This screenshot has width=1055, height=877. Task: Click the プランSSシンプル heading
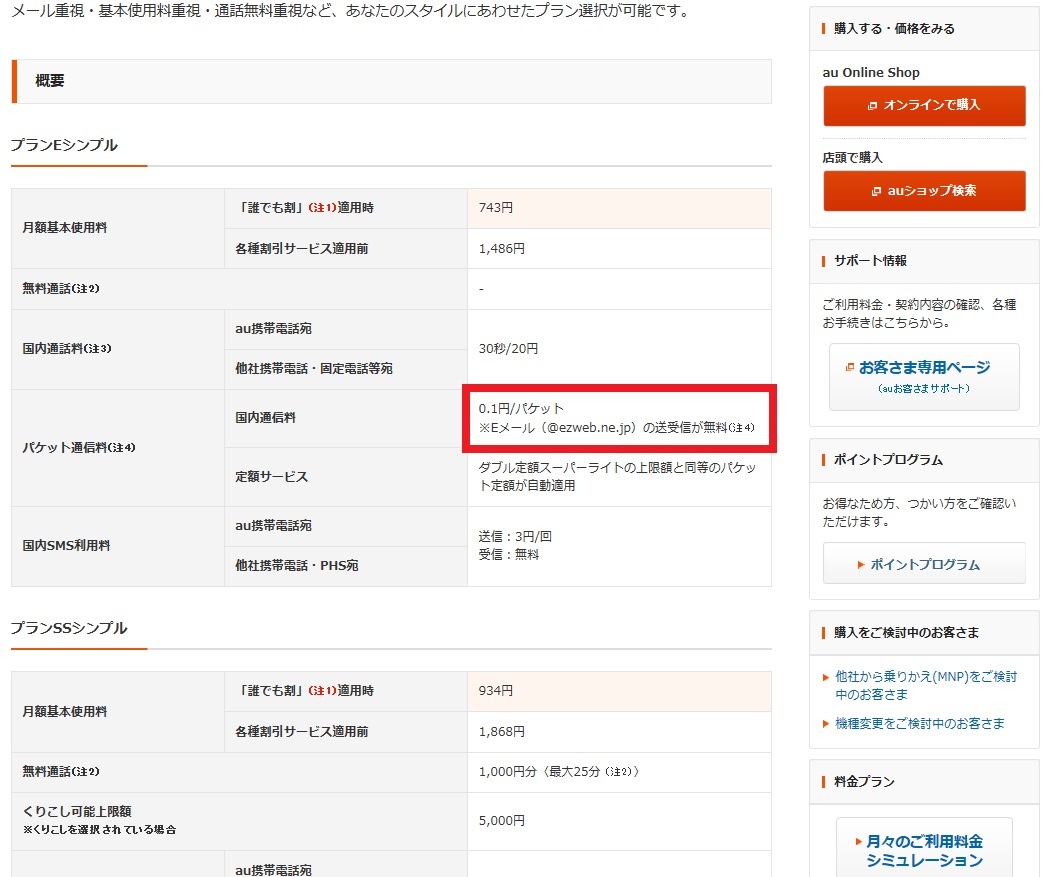(69, 628)
